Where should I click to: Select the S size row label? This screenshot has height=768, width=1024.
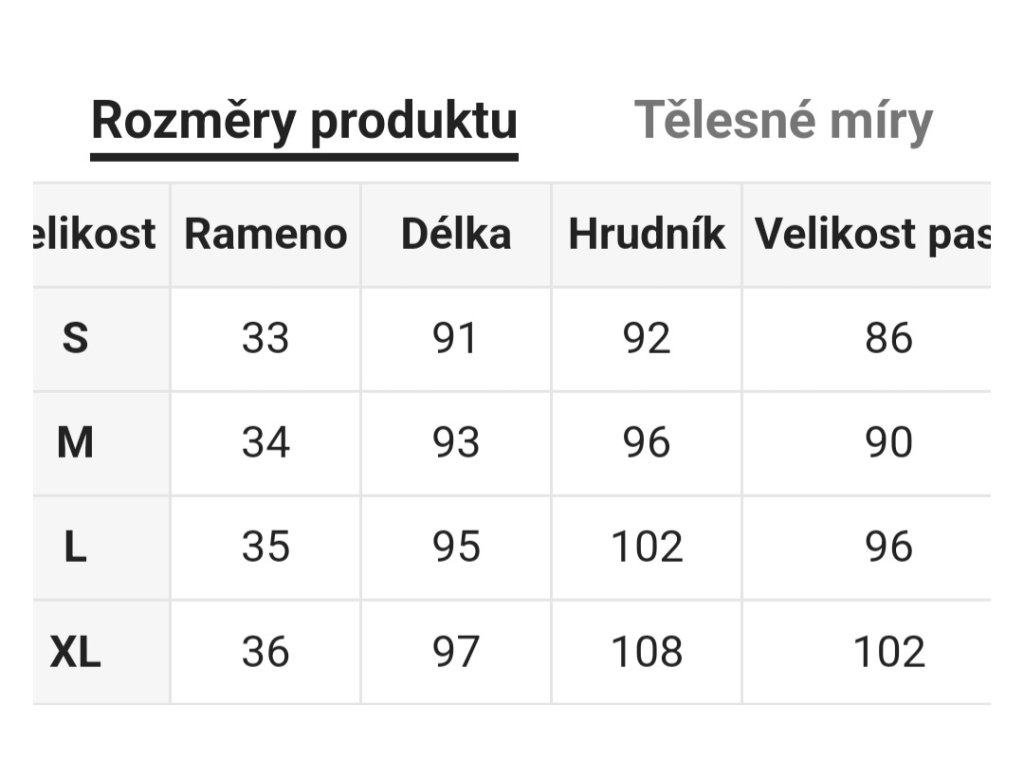click(x=75, y=339)
